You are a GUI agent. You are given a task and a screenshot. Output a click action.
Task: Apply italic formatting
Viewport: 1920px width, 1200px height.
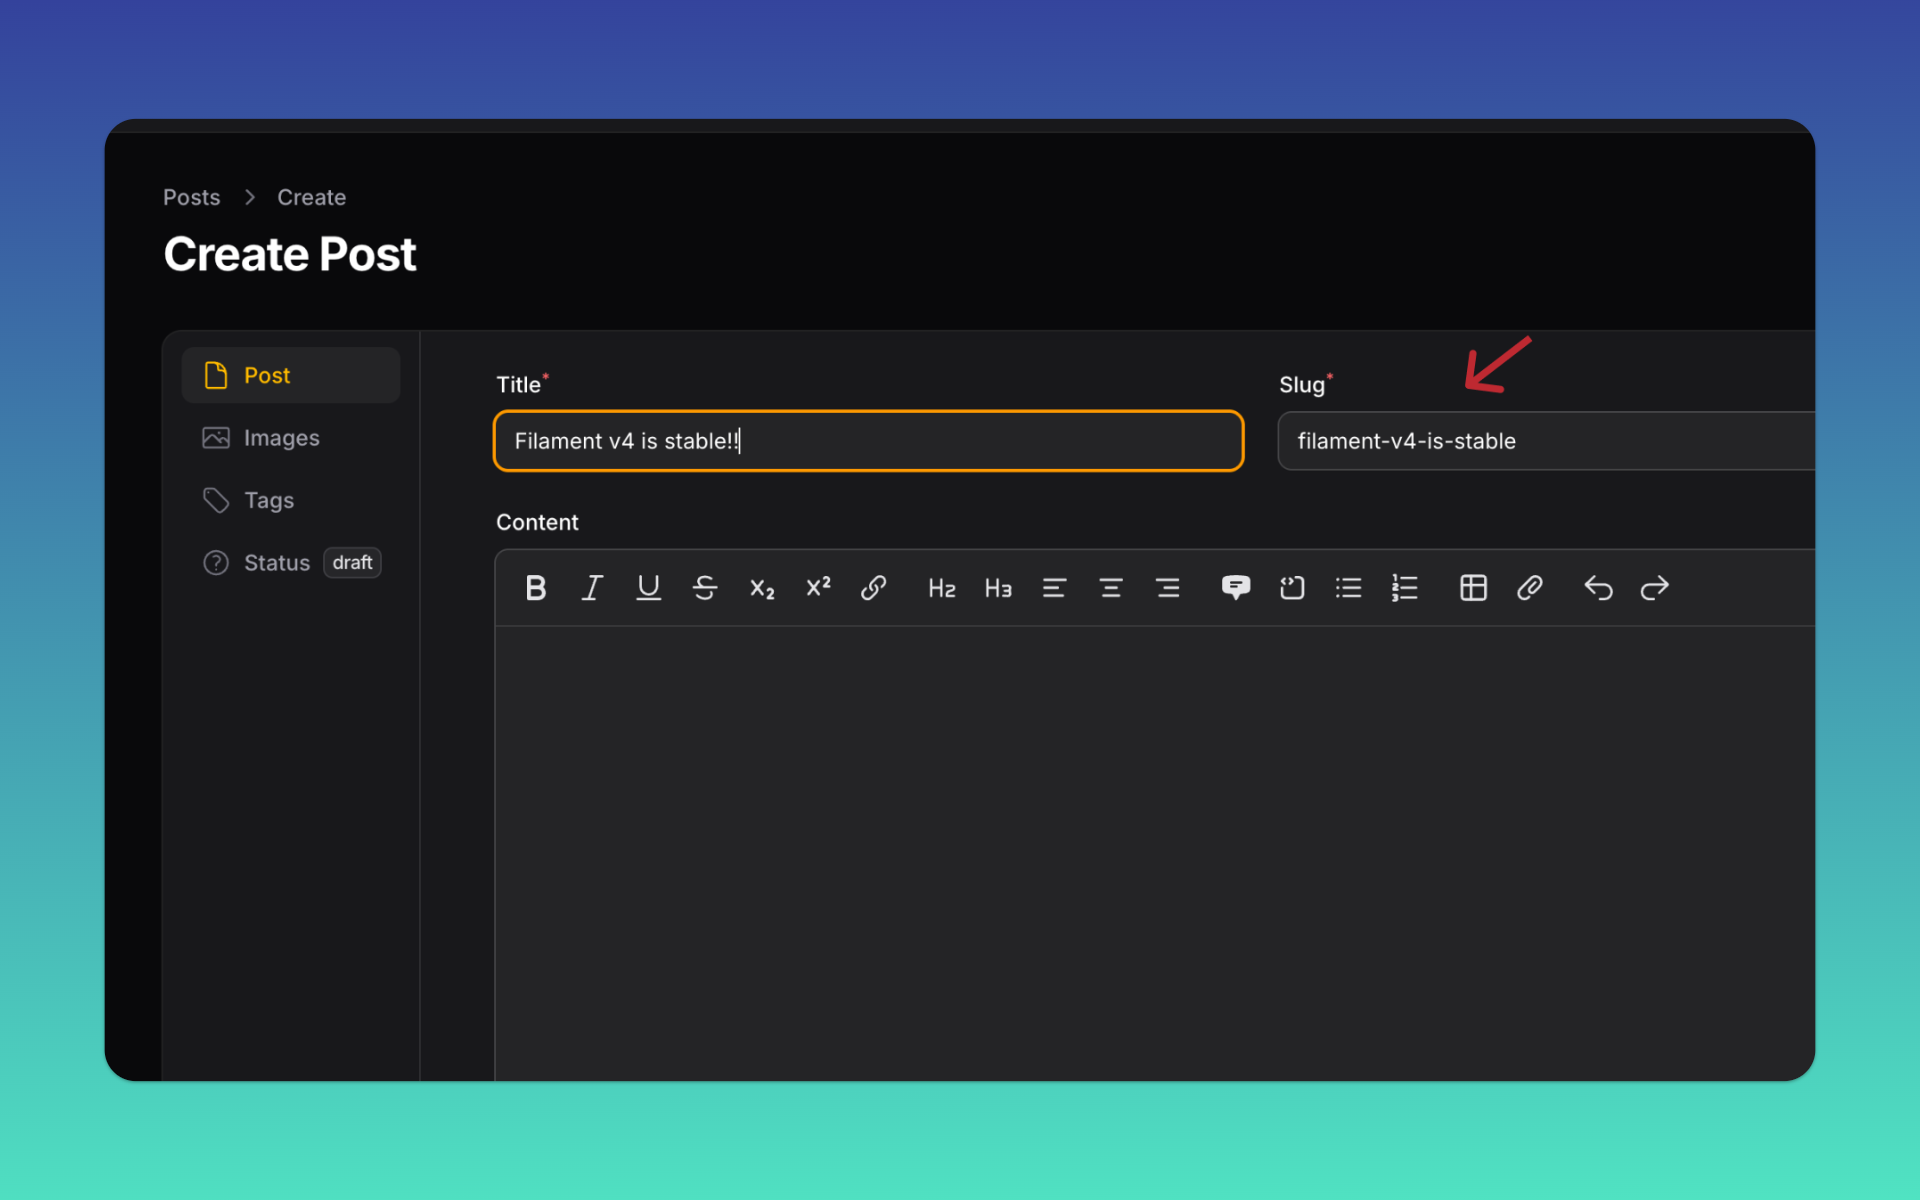tap(592, 588)
